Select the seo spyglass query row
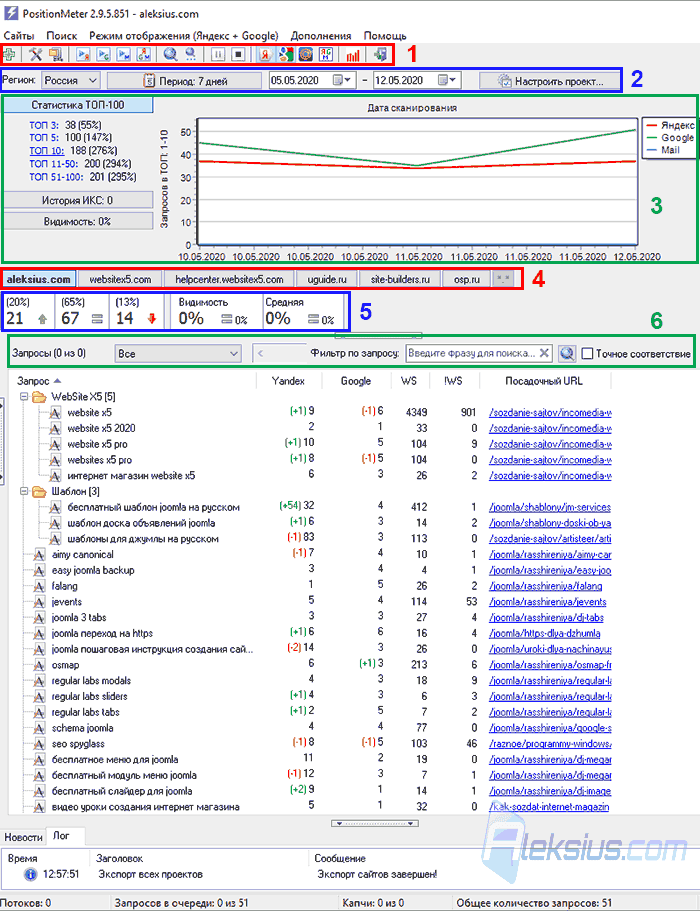This screenshot has width=700, height=911. click(x=78, y=744)
